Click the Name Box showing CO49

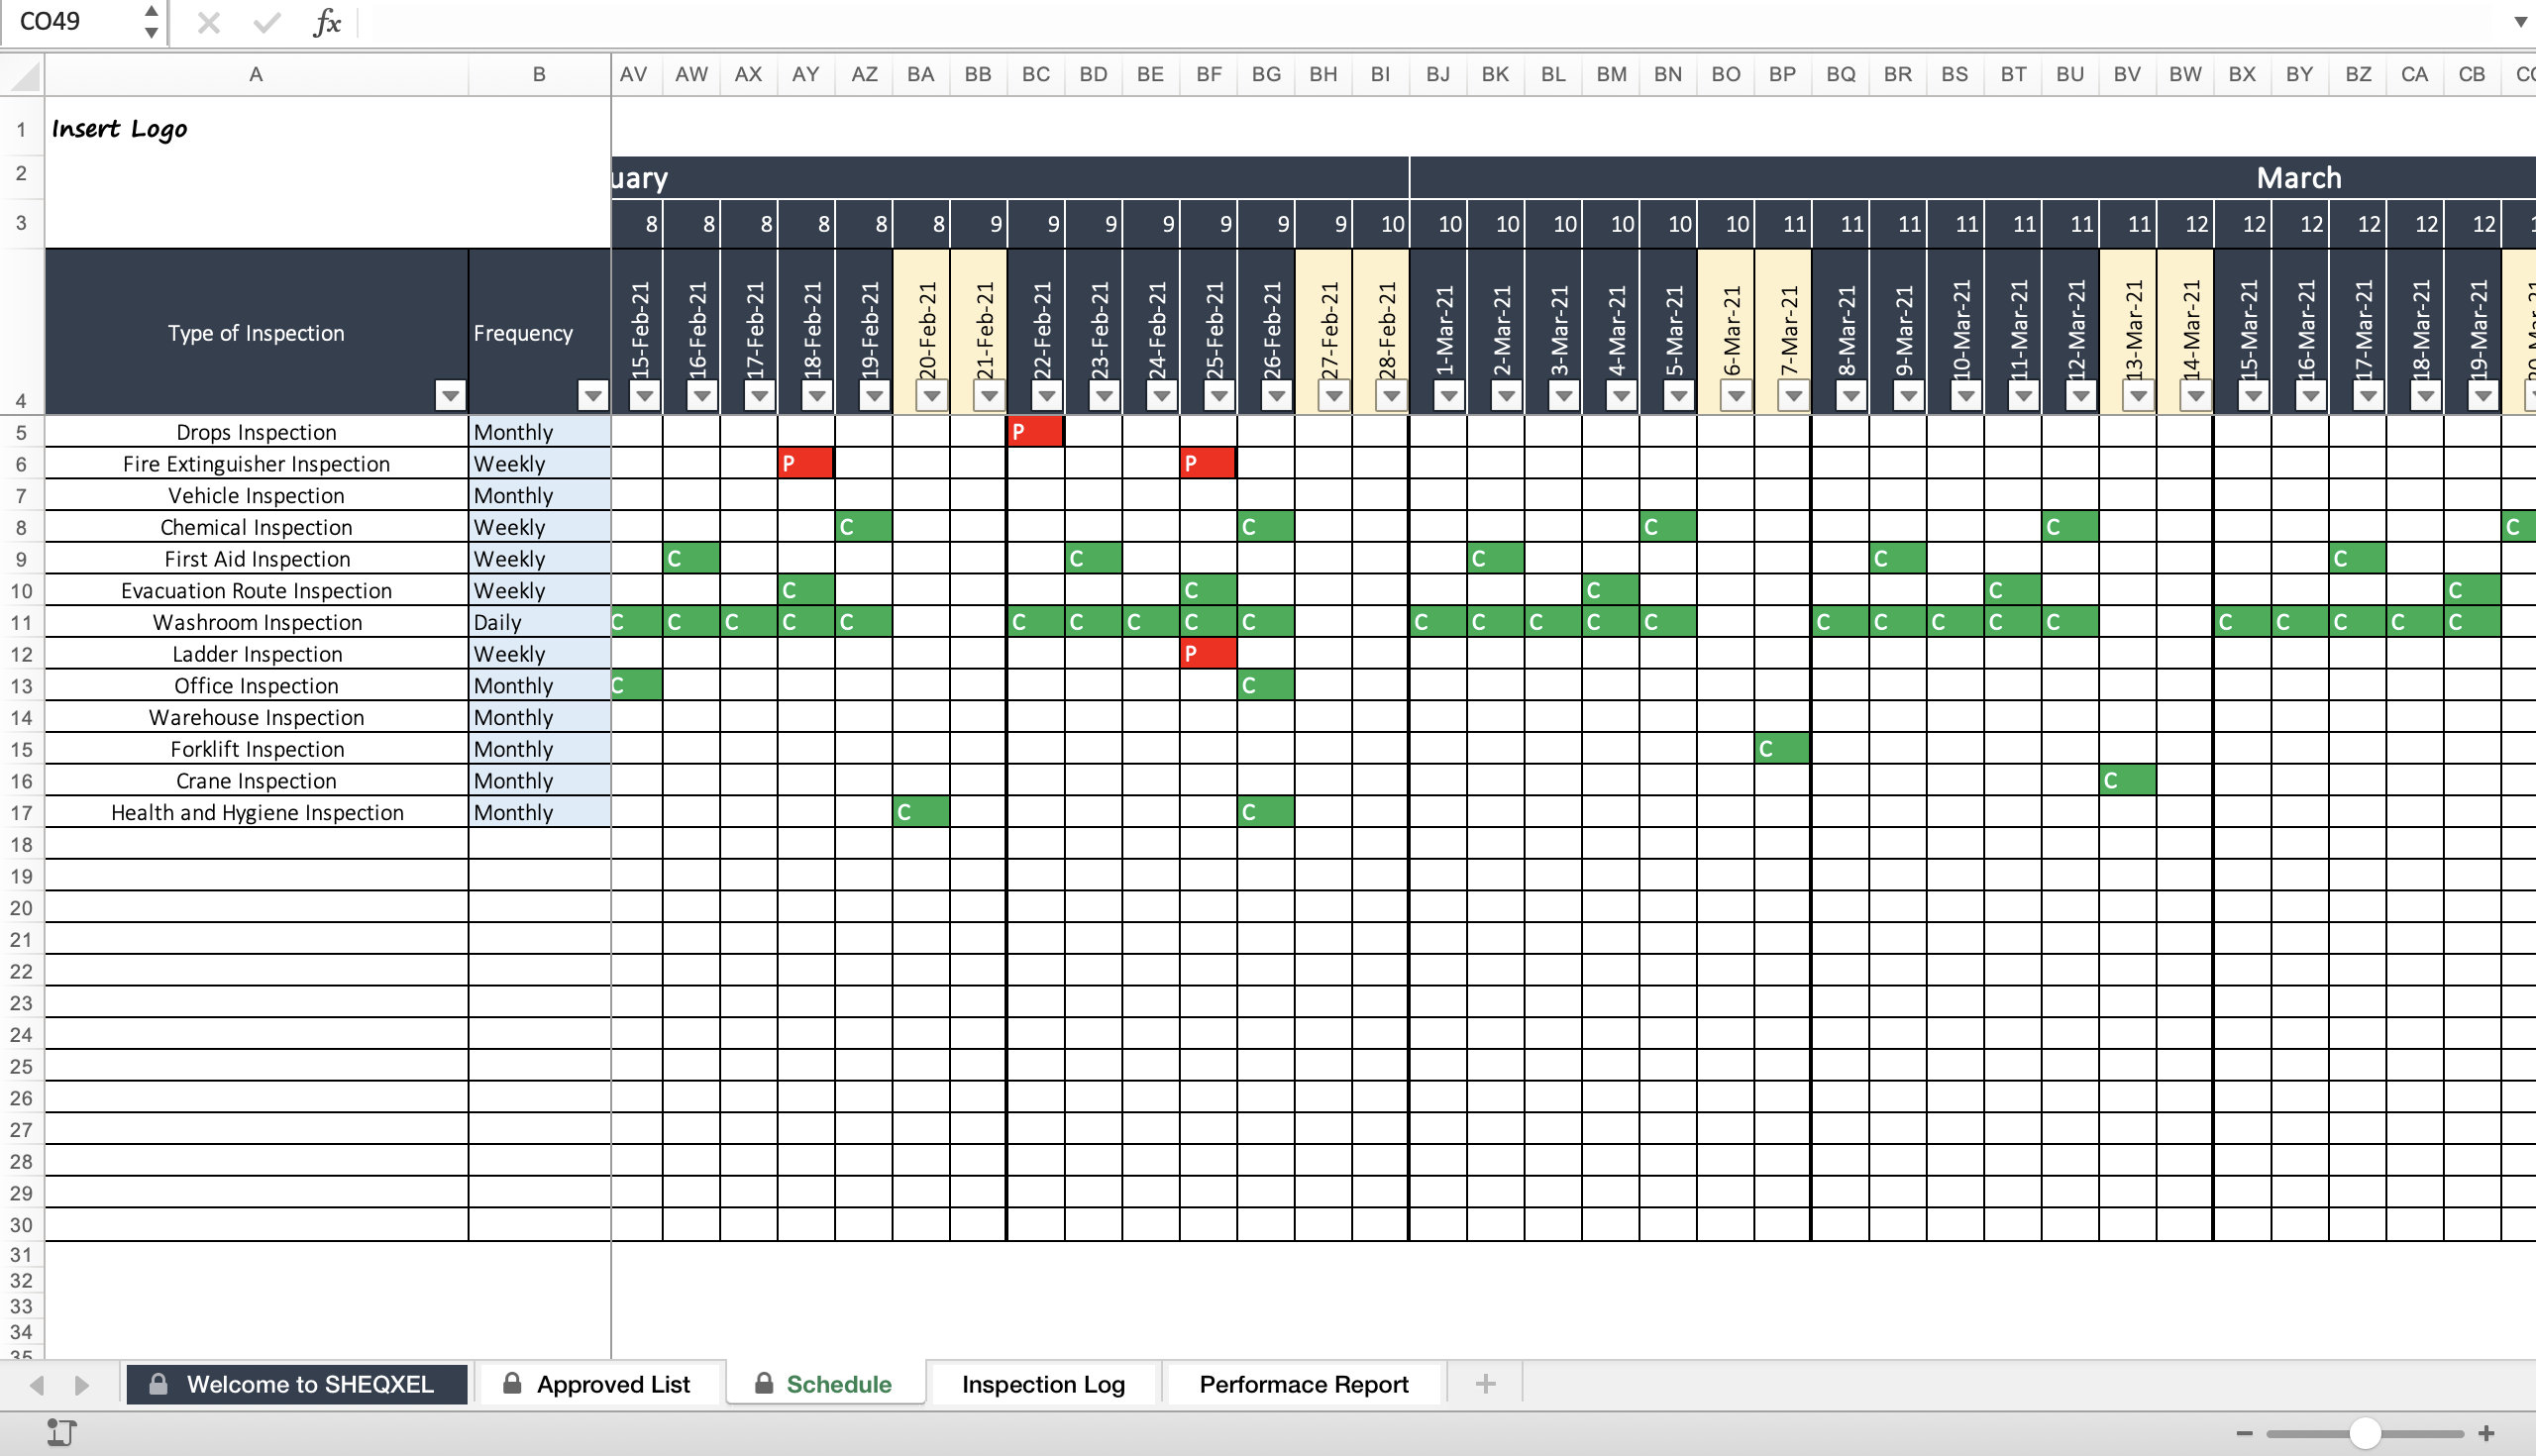click(72, 21)
